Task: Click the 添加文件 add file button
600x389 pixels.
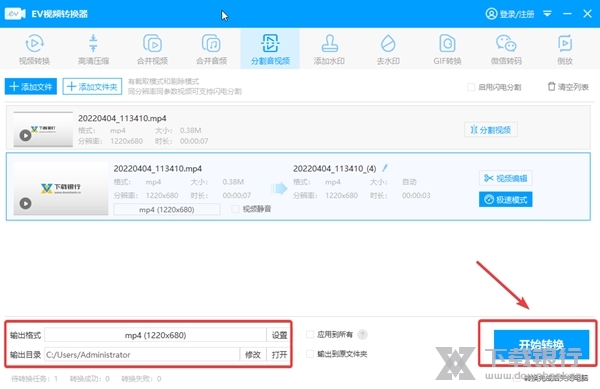Action: tap(31, 86)
